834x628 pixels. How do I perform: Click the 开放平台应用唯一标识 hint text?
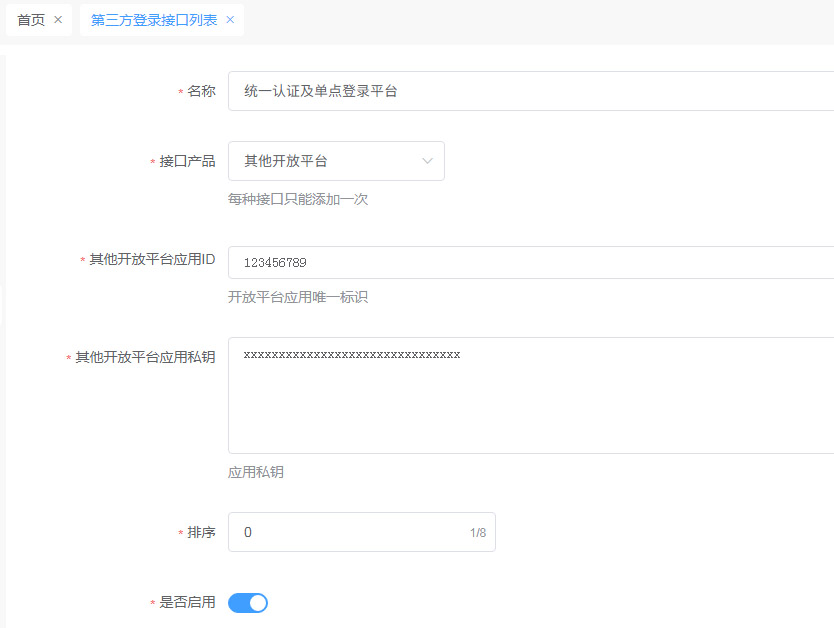pos(298,297)
